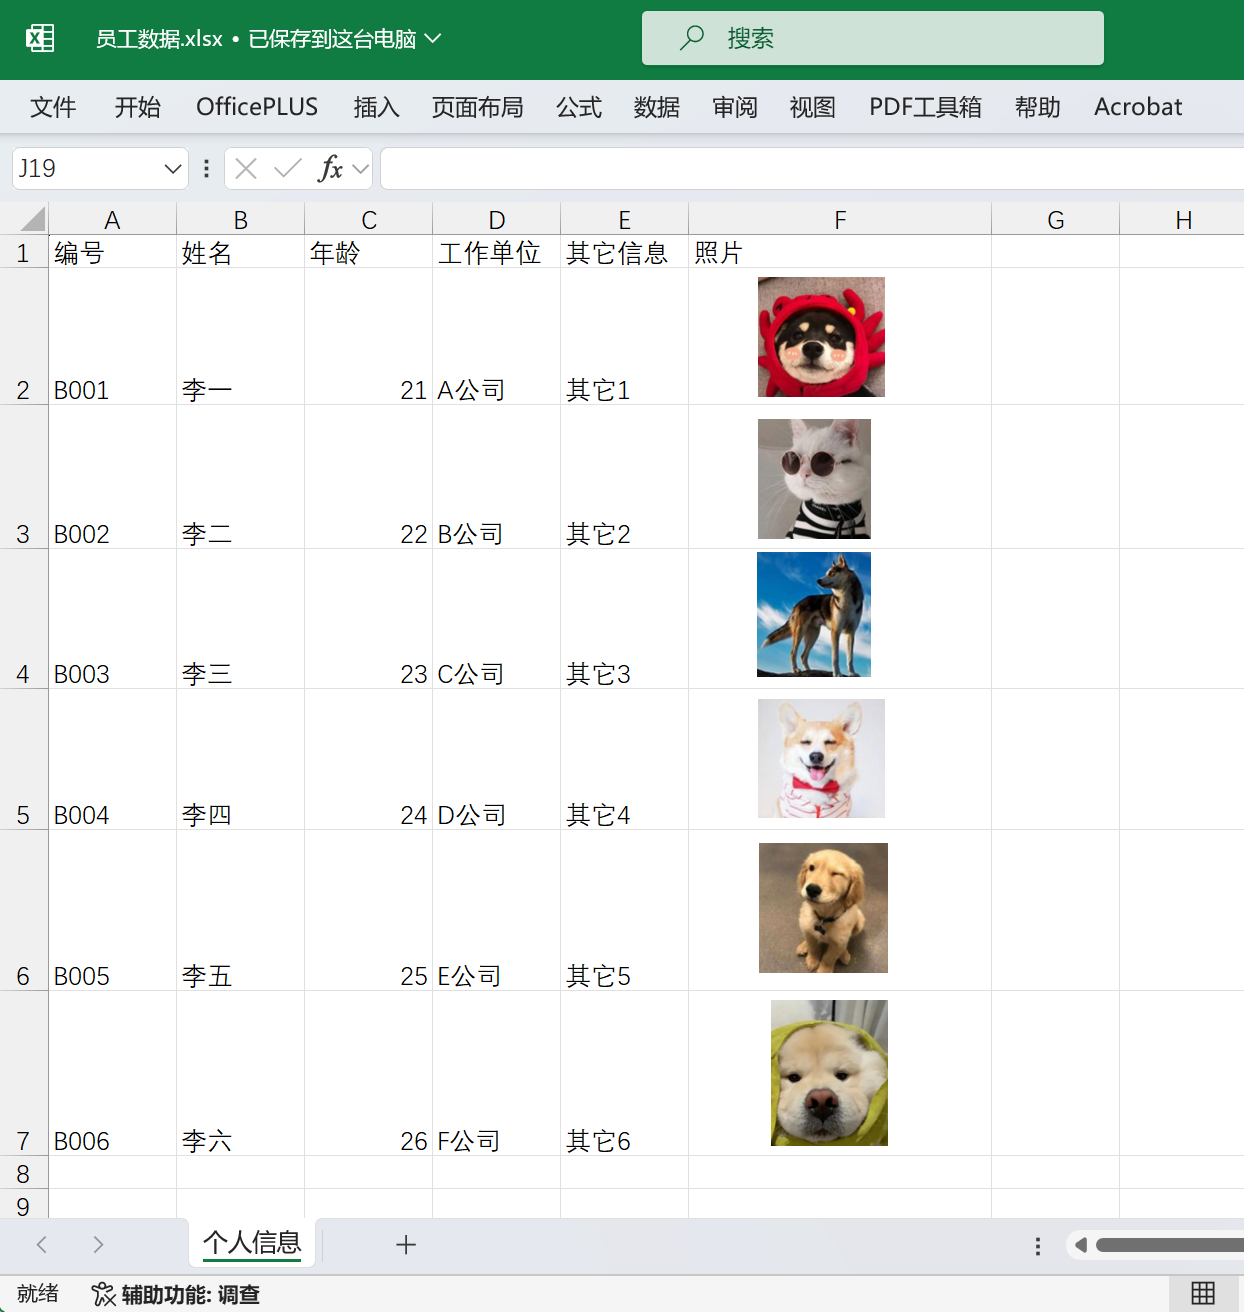Expand the formula bar chevron

[x=359, y=168]
